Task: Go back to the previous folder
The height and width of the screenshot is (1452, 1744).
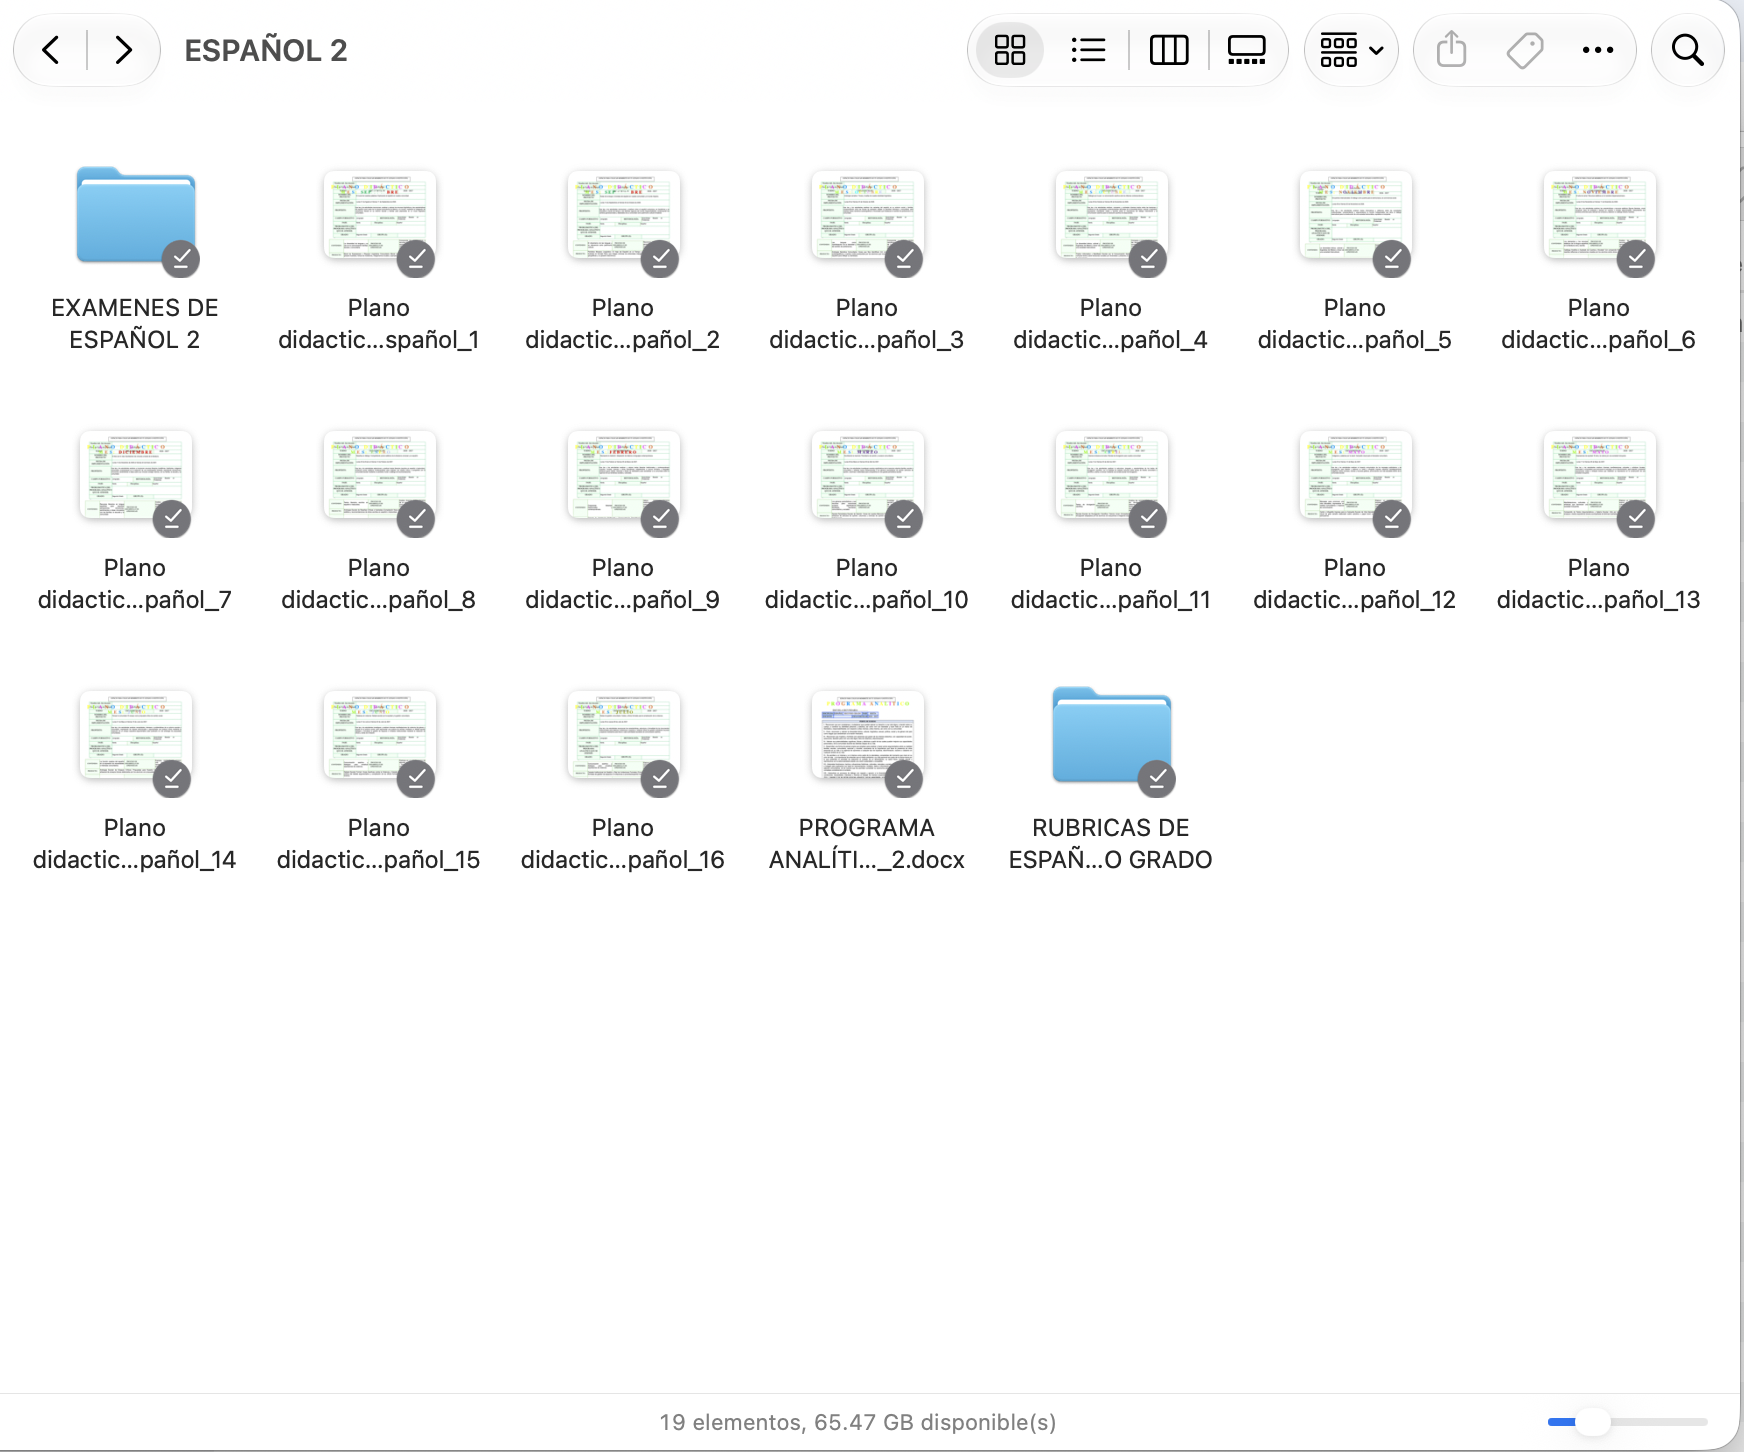Action: coord(51,50)
